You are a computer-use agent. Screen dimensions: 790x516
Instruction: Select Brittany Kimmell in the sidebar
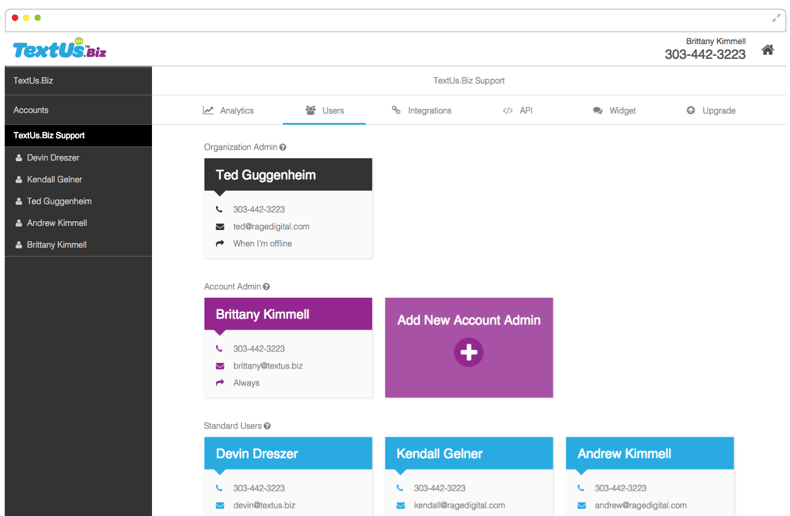(x=78, y=244)
